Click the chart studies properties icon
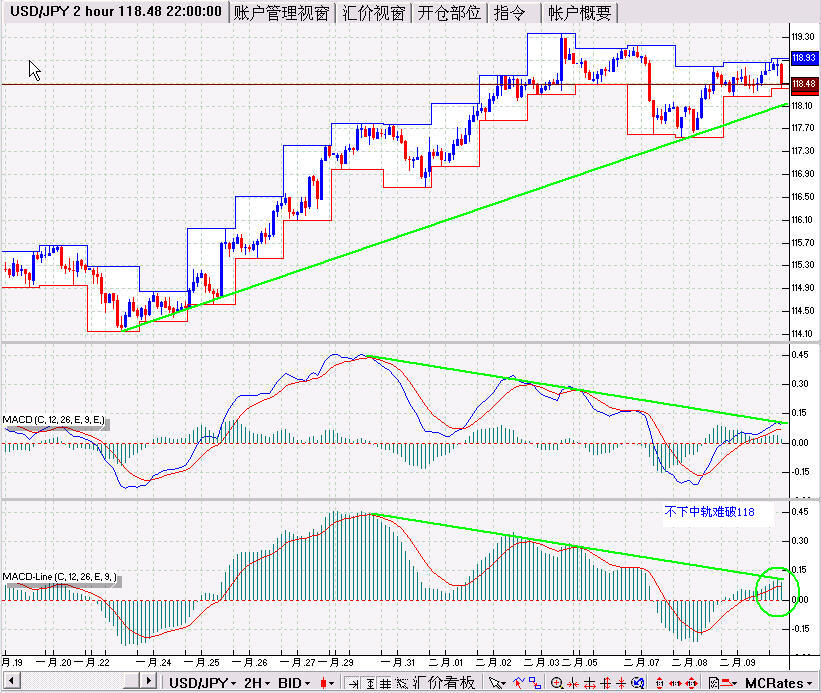The width and height of the screenshot is (821, 693). click(x=714, y=683)
